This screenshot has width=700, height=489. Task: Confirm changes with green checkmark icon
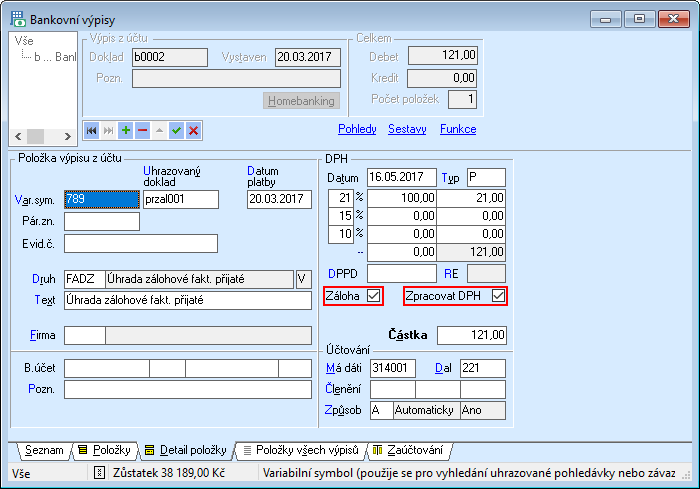(x=176, y=130)
